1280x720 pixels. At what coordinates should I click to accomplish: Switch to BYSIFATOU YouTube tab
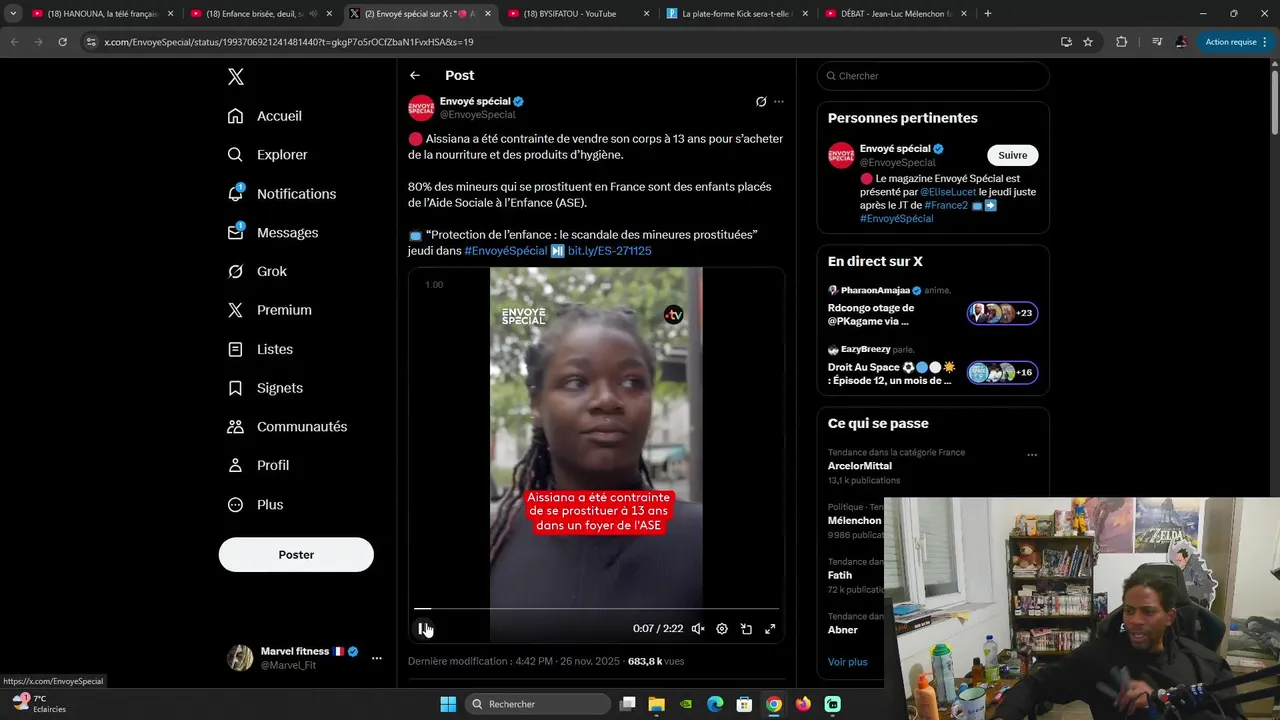click(x=576, y=14)
